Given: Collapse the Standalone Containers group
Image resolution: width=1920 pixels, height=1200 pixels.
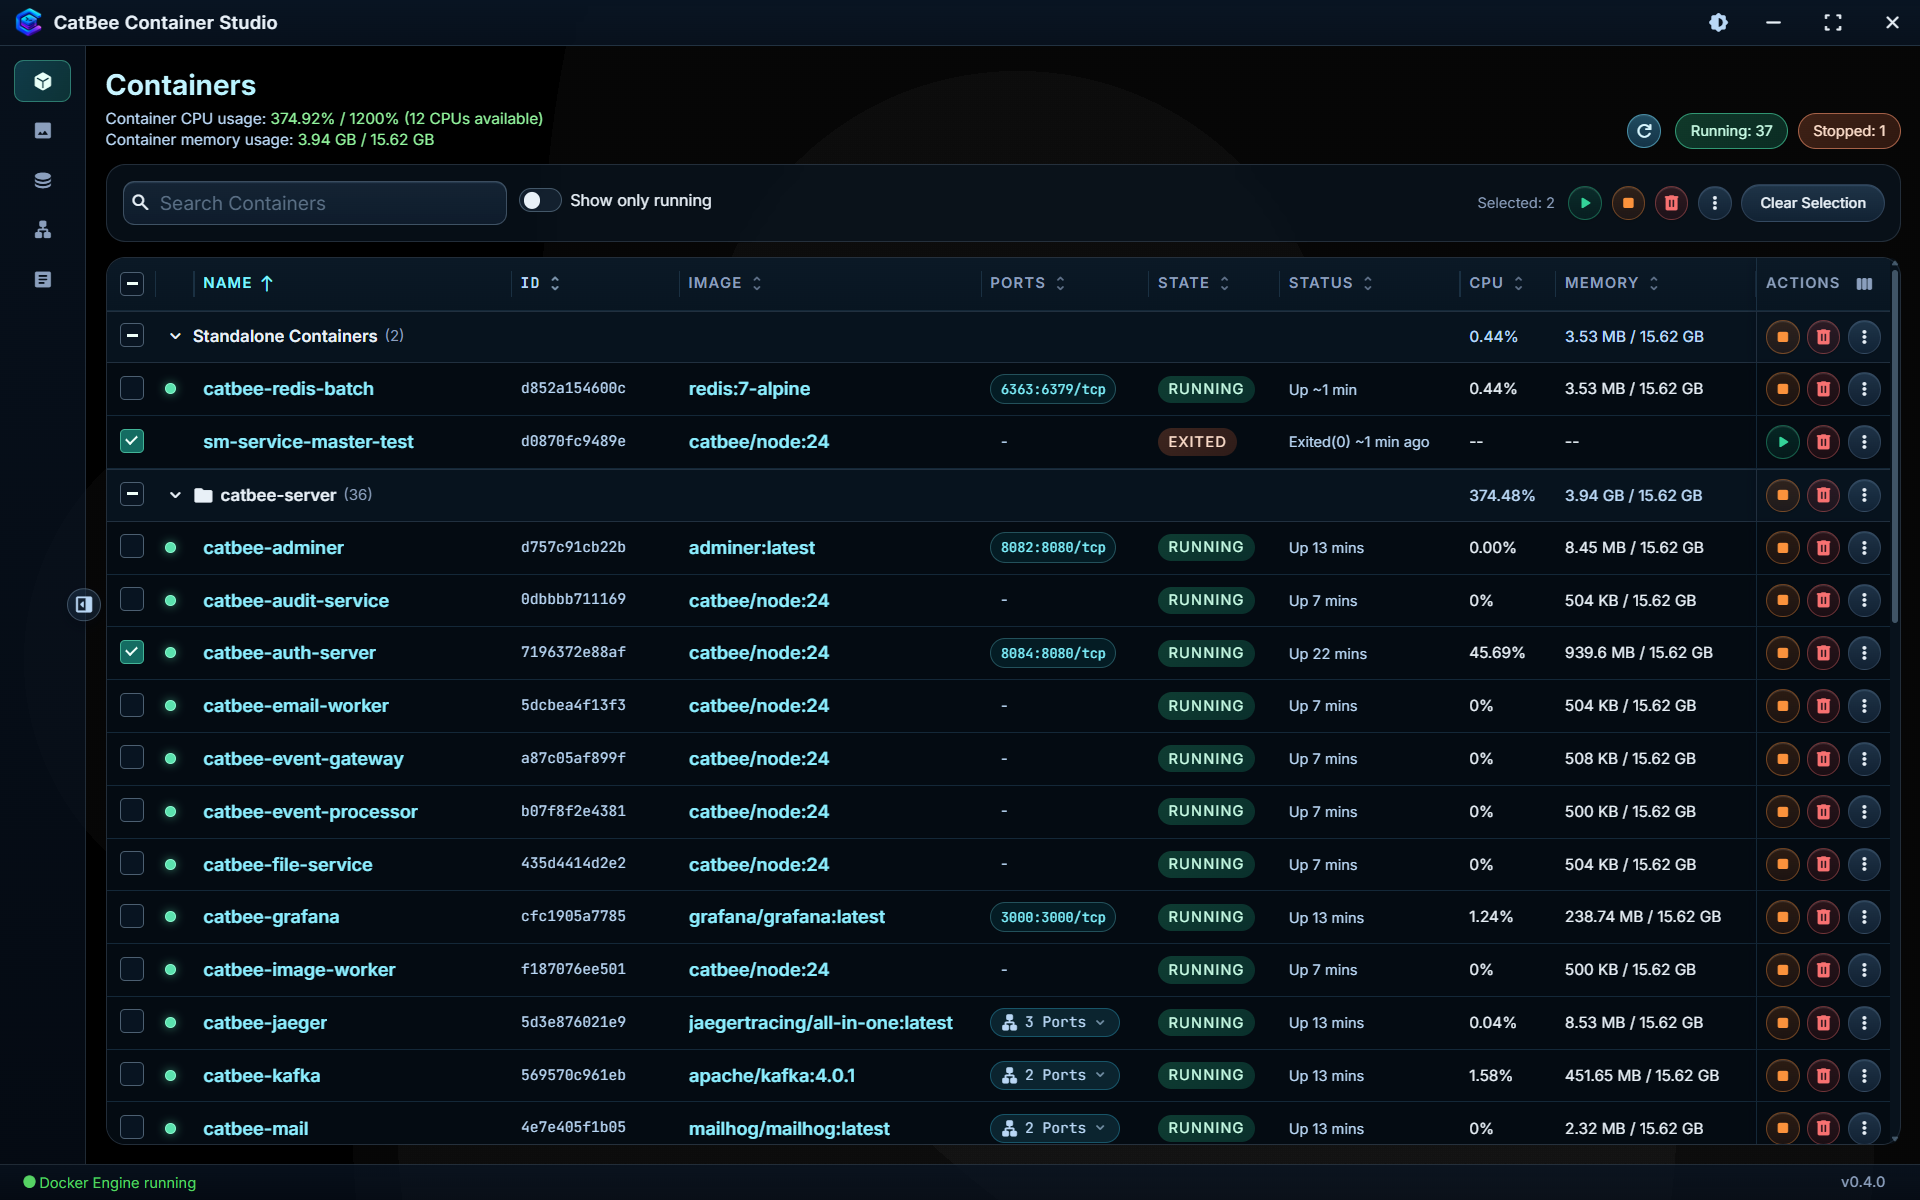Looking at the screenshot, I should [x=175, y=336].
